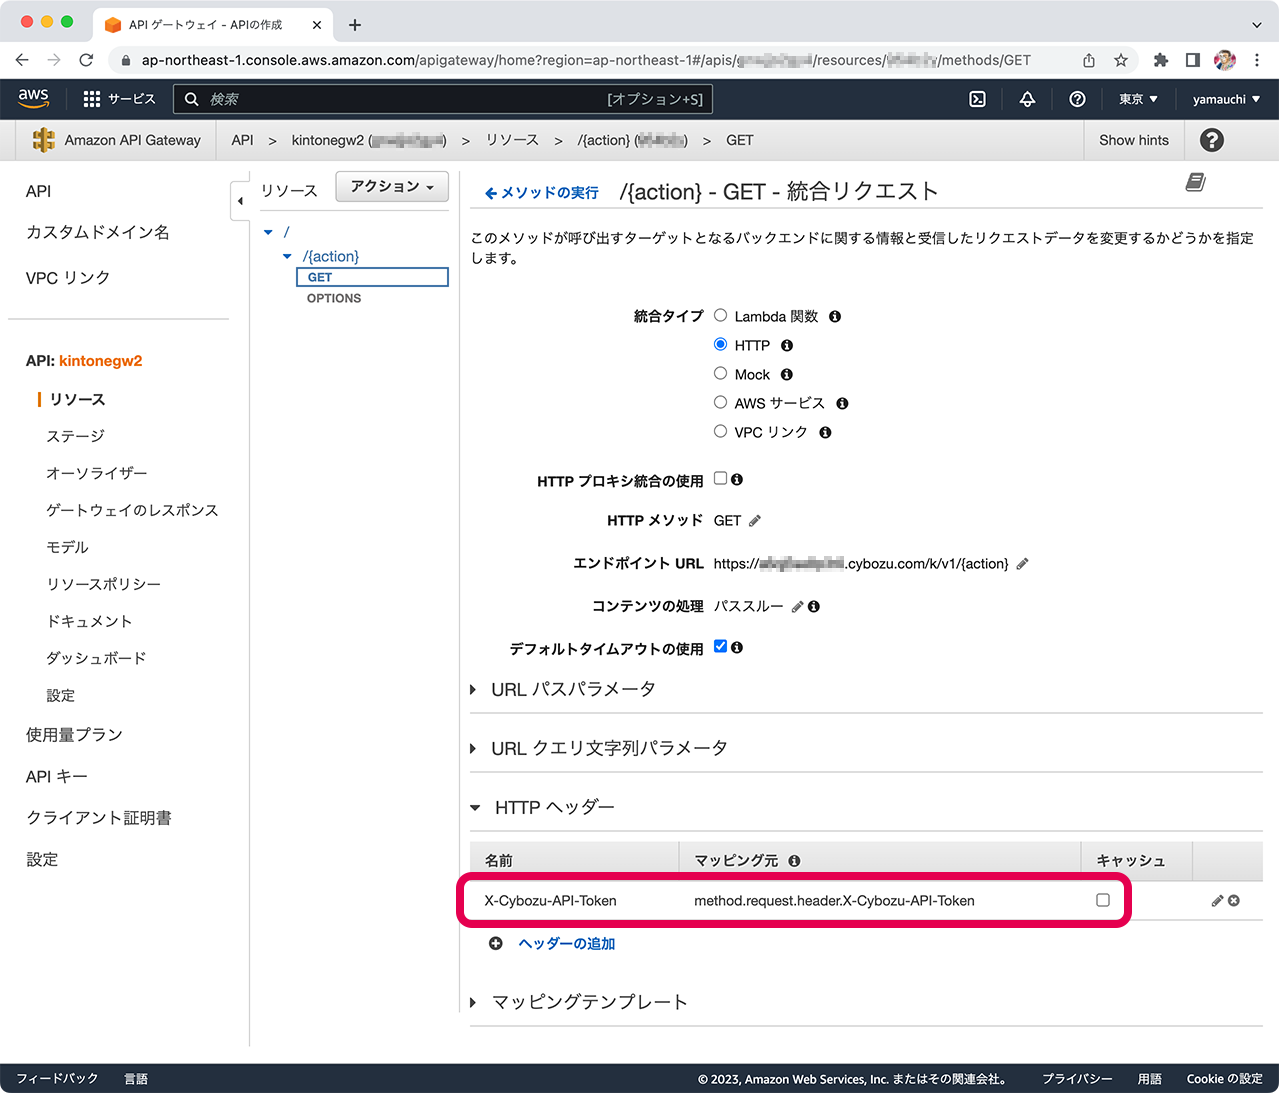The height and width of the screenshot is (1093, 1279).
Task: Focus the AWS 検索 search field
Action: coord(443,99)
